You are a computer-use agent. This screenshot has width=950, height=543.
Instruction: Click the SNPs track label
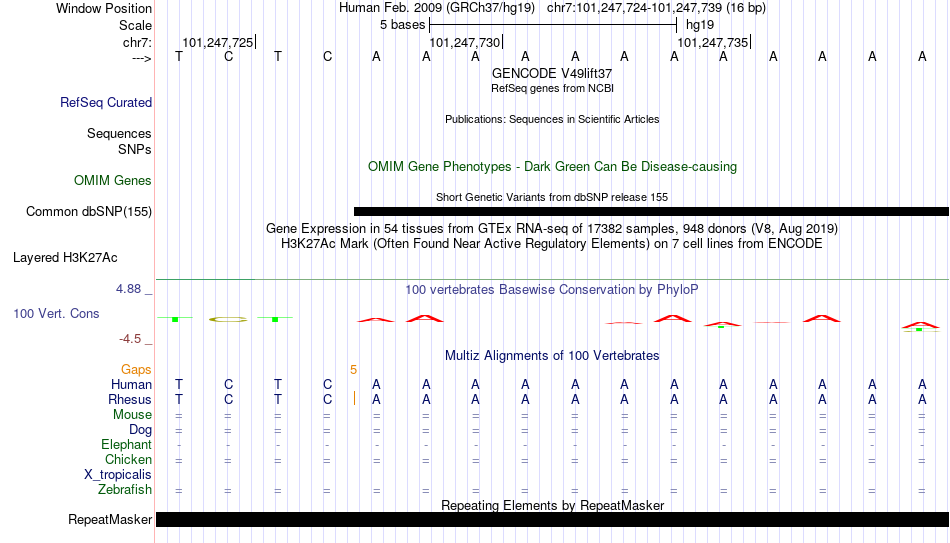(x=135, y=149)
